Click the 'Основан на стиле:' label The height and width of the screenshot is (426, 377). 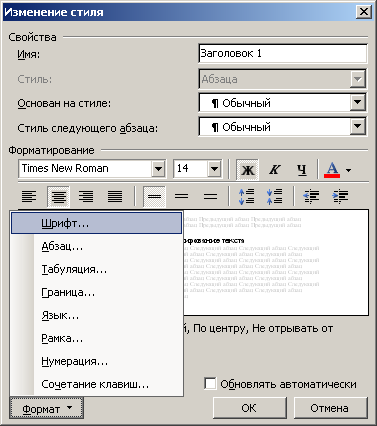(x=64, y=103)
